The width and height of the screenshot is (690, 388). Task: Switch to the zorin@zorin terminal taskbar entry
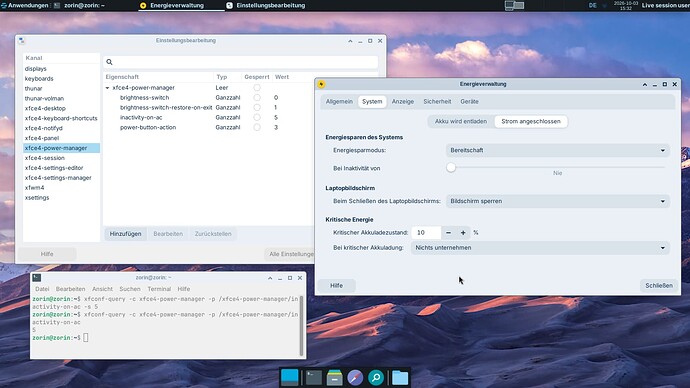(x=79, y=5)
